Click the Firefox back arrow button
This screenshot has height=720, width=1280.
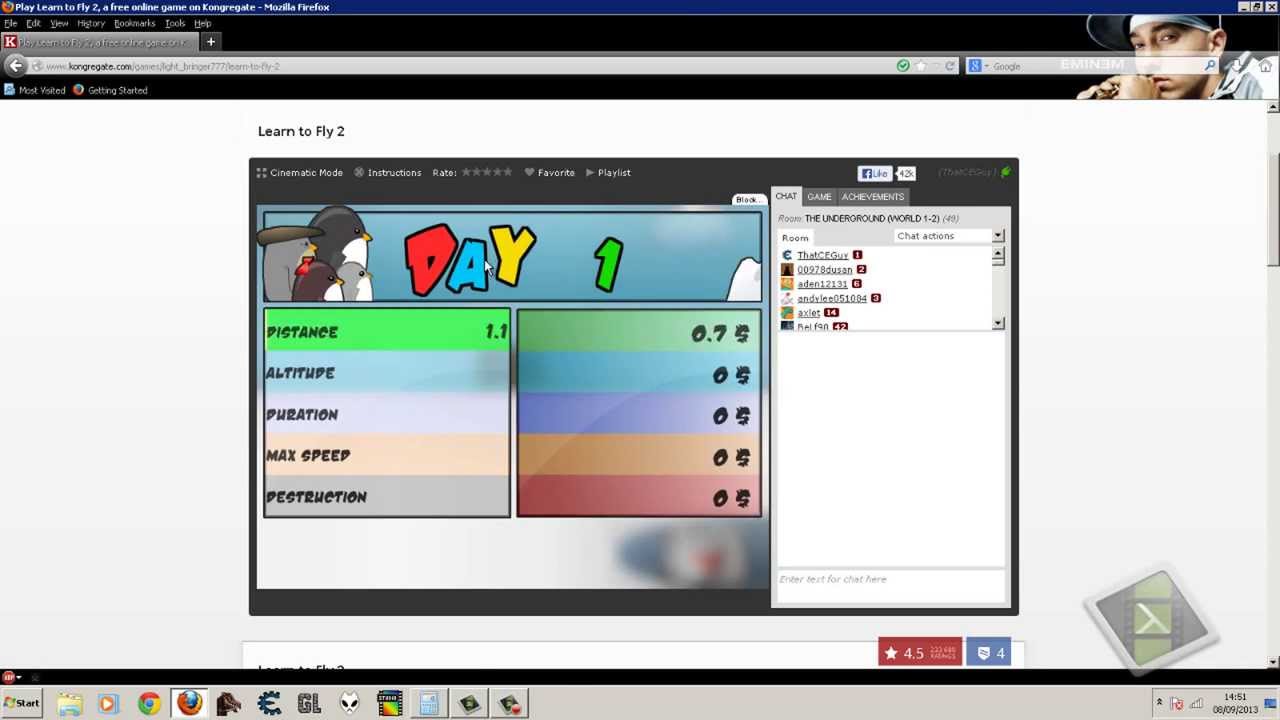click(15, 66)
